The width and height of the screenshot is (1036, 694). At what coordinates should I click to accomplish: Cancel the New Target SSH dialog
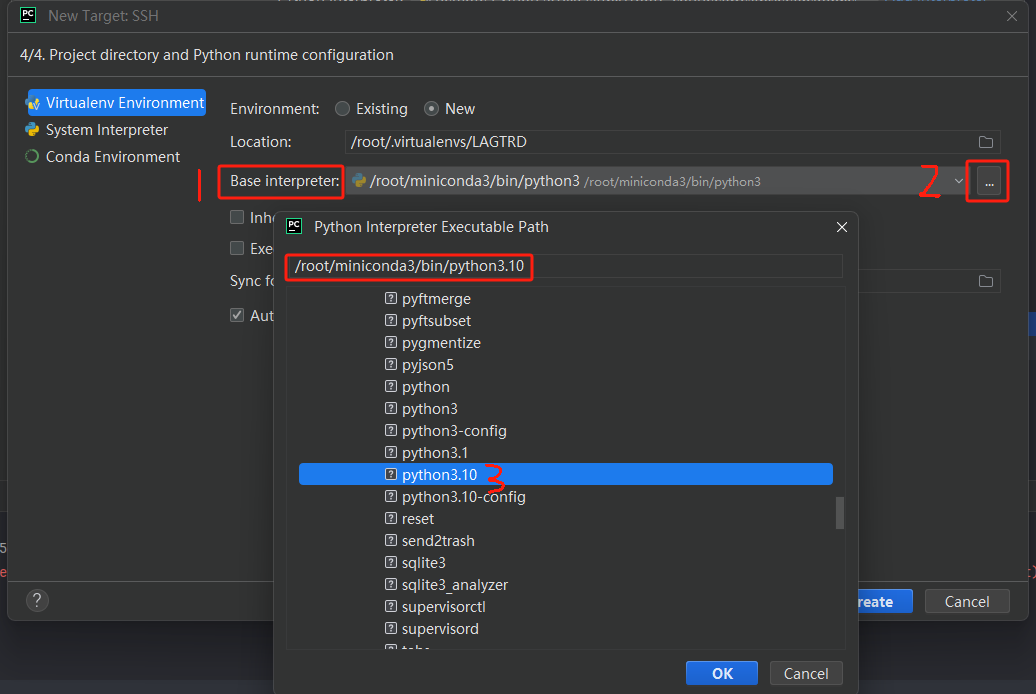pos(967,601)
